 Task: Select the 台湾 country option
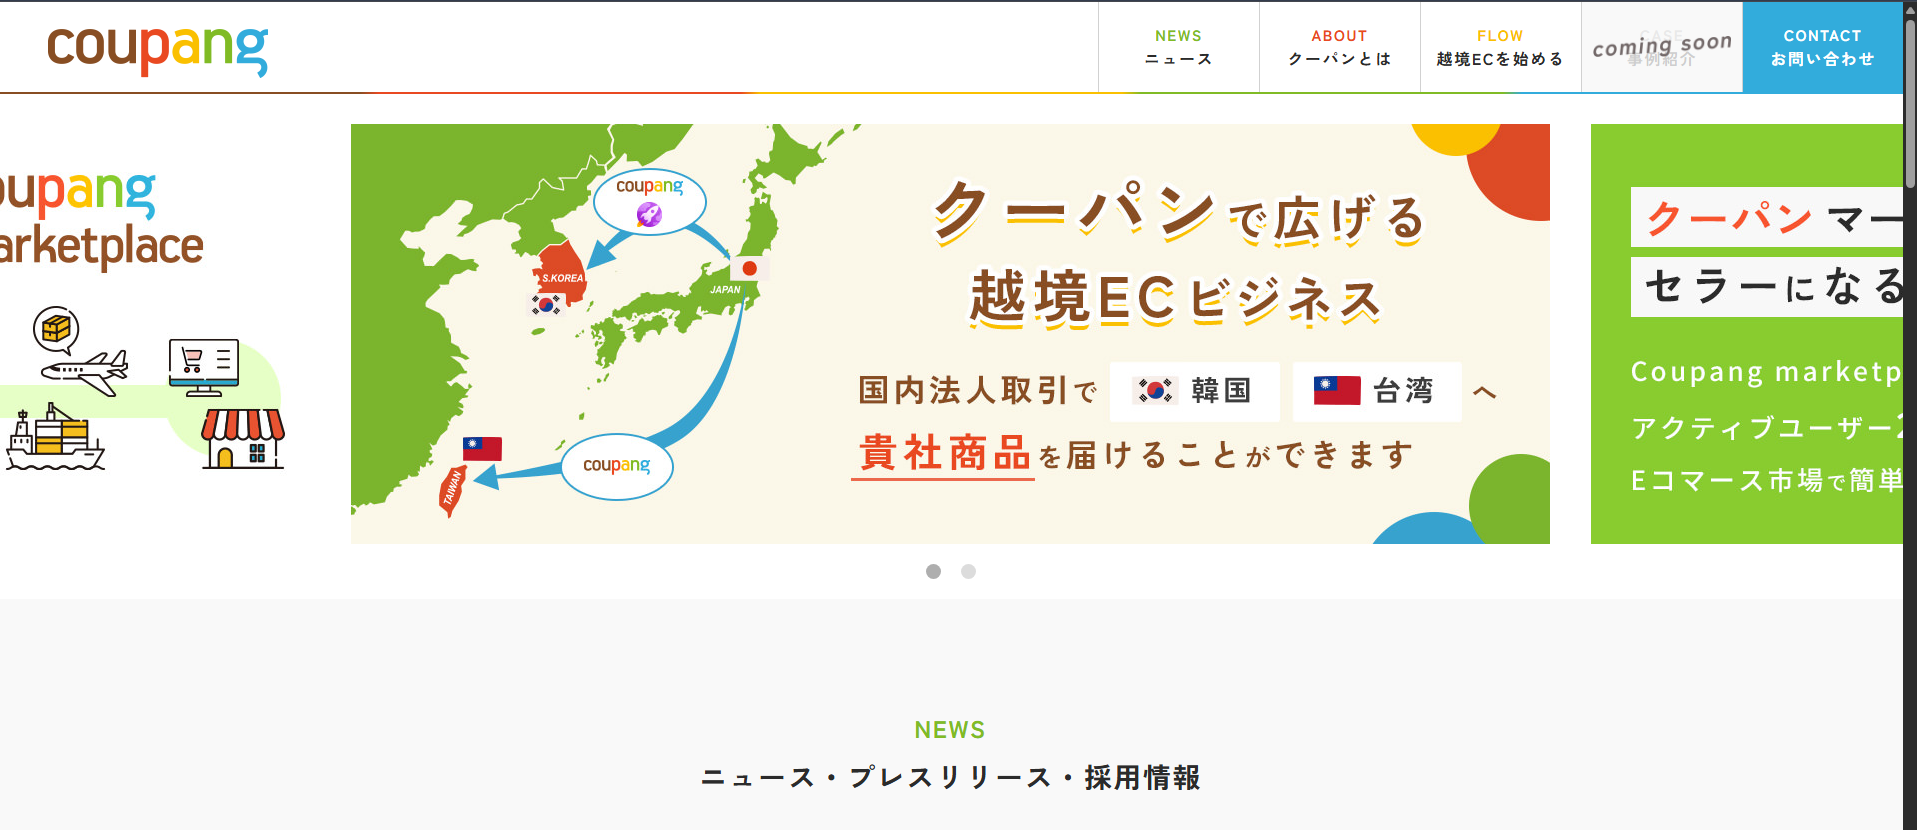click(x=1376, y=391)
